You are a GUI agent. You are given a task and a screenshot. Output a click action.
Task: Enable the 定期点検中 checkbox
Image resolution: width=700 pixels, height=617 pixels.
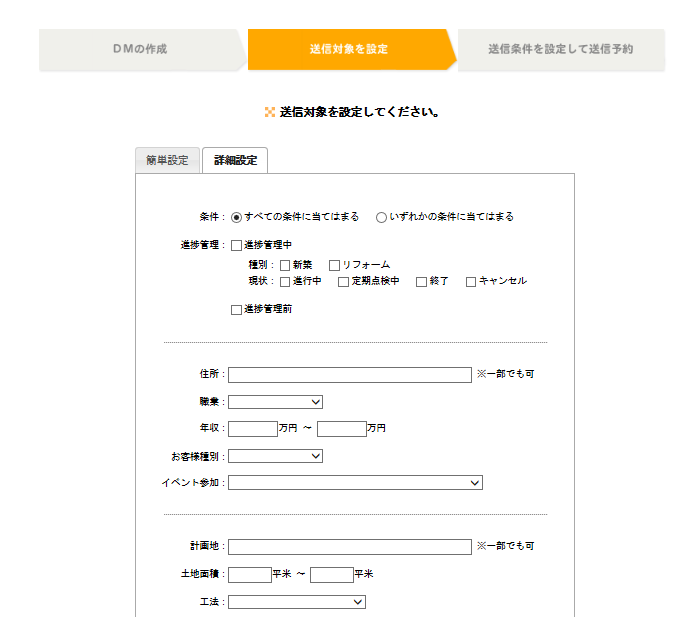click(x=343, y=282)
